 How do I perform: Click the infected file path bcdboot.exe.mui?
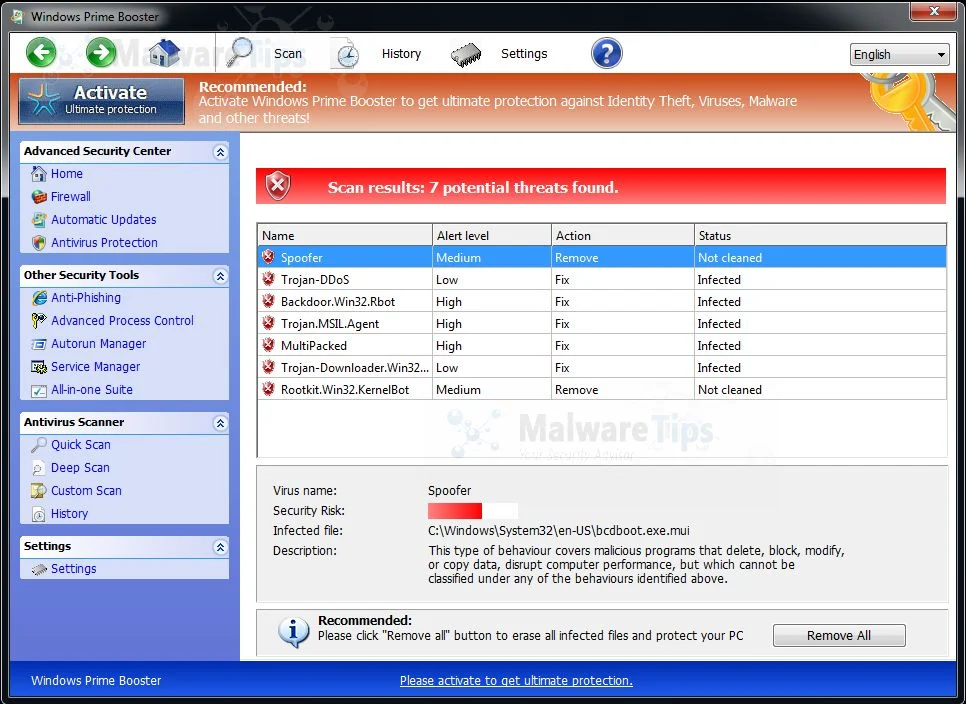[x=559, y=530]
